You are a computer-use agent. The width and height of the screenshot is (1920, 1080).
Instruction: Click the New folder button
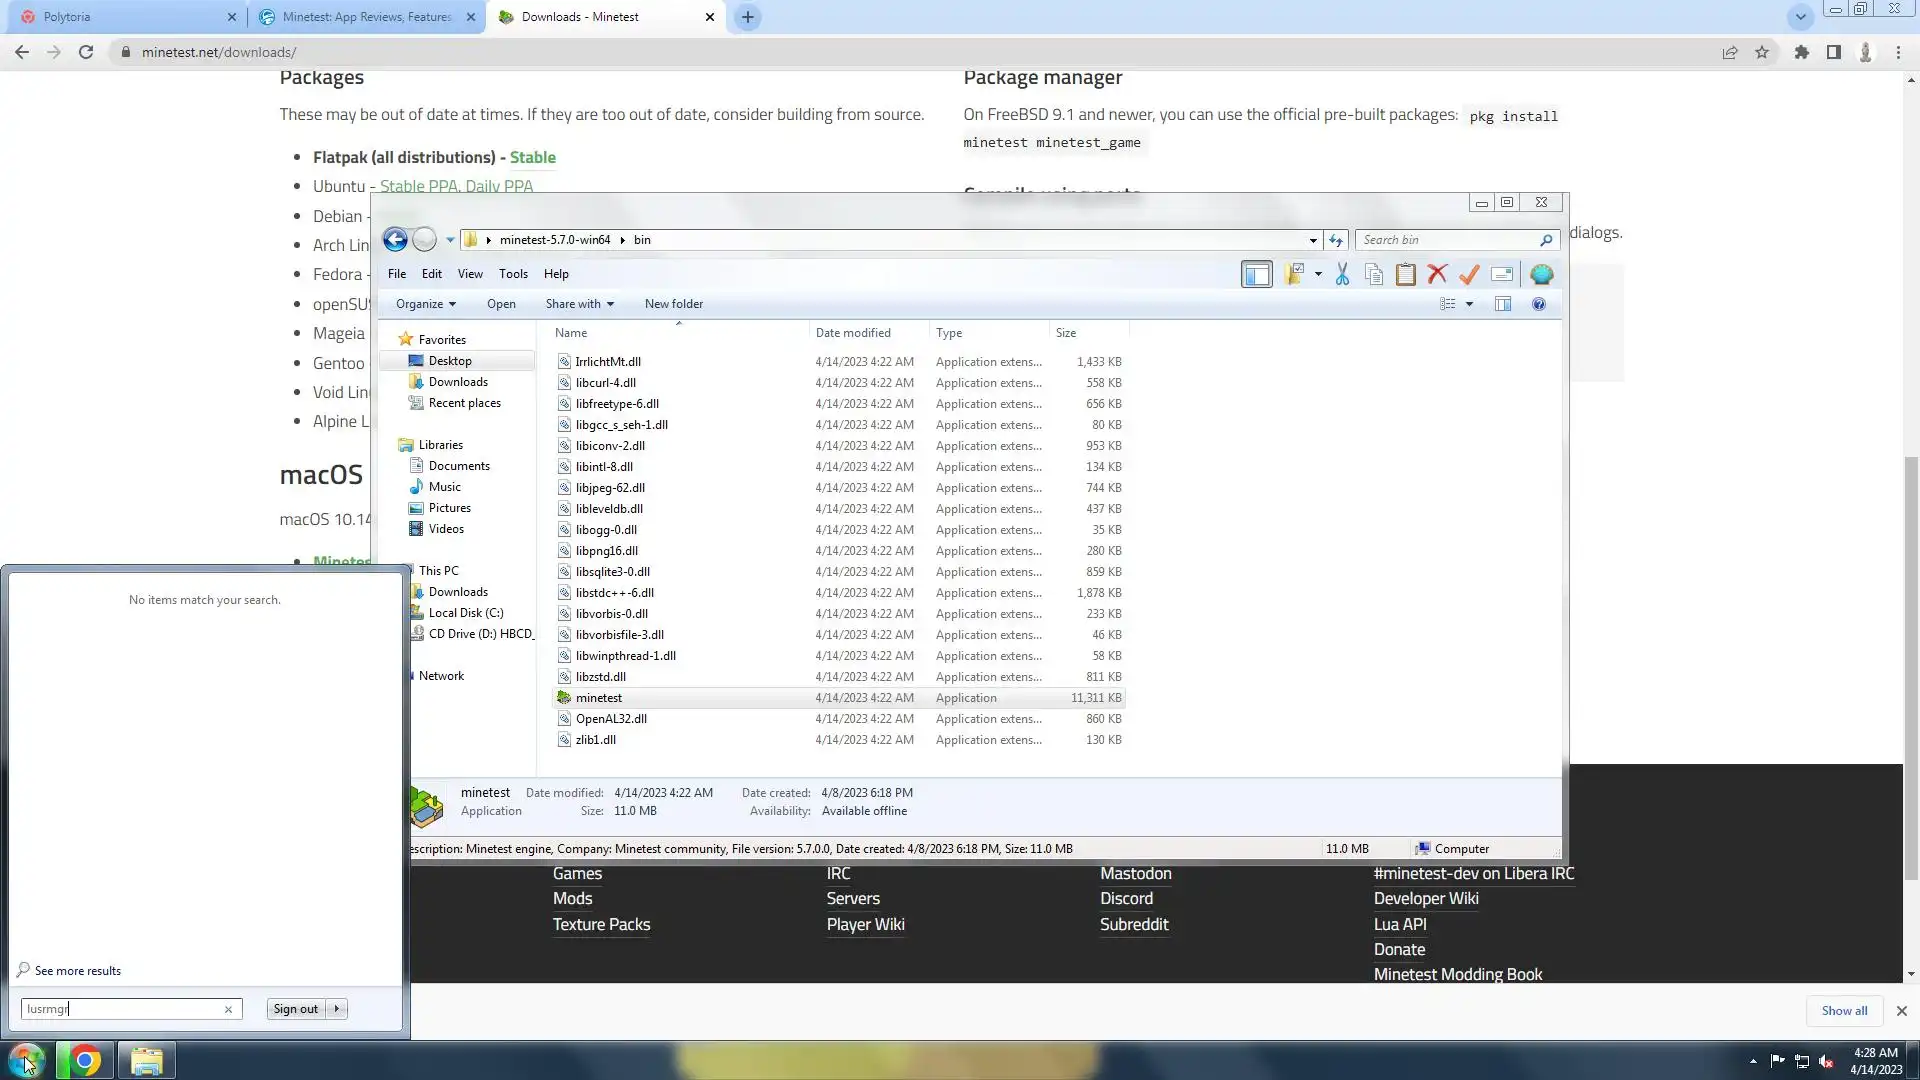point(673,304)
